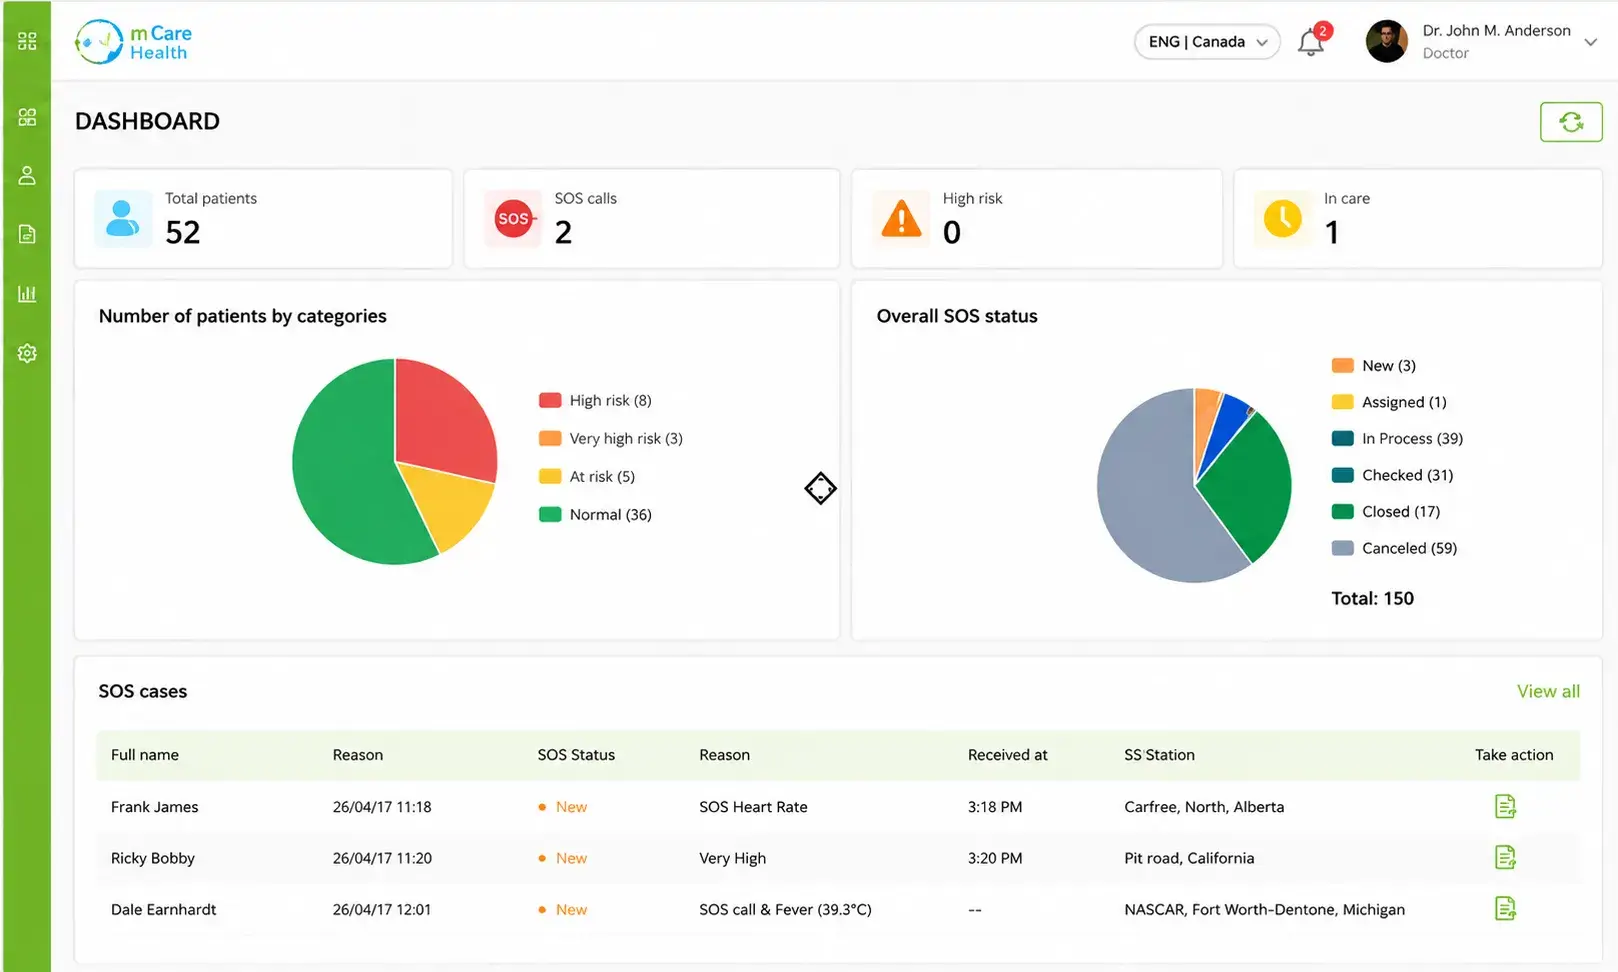Click SOS call & Fever (39.3°C) cell
Viewport: 1618px width, 972px height.
[x=785, y=909]
